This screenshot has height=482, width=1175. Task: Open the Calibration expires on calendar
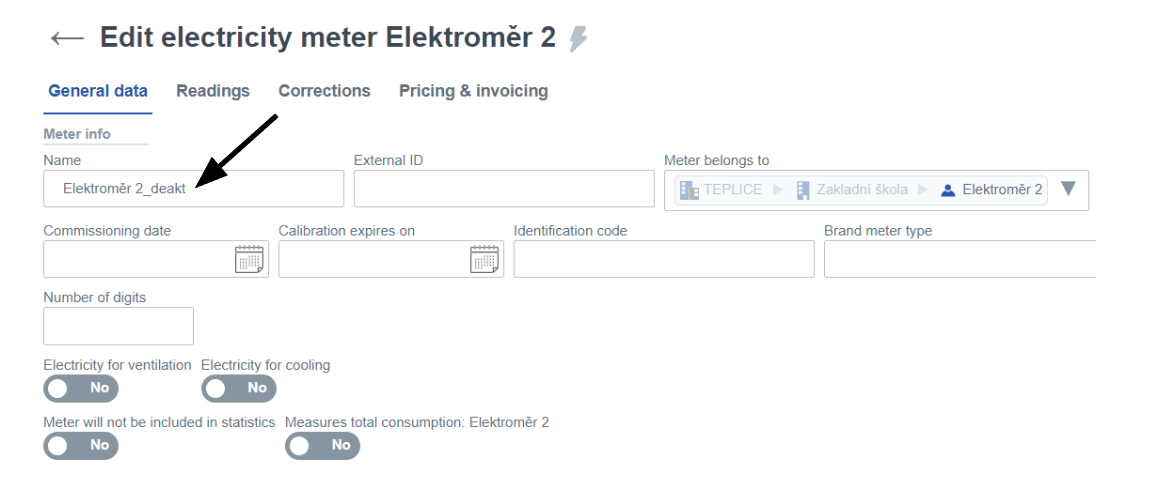click(484, 259)
